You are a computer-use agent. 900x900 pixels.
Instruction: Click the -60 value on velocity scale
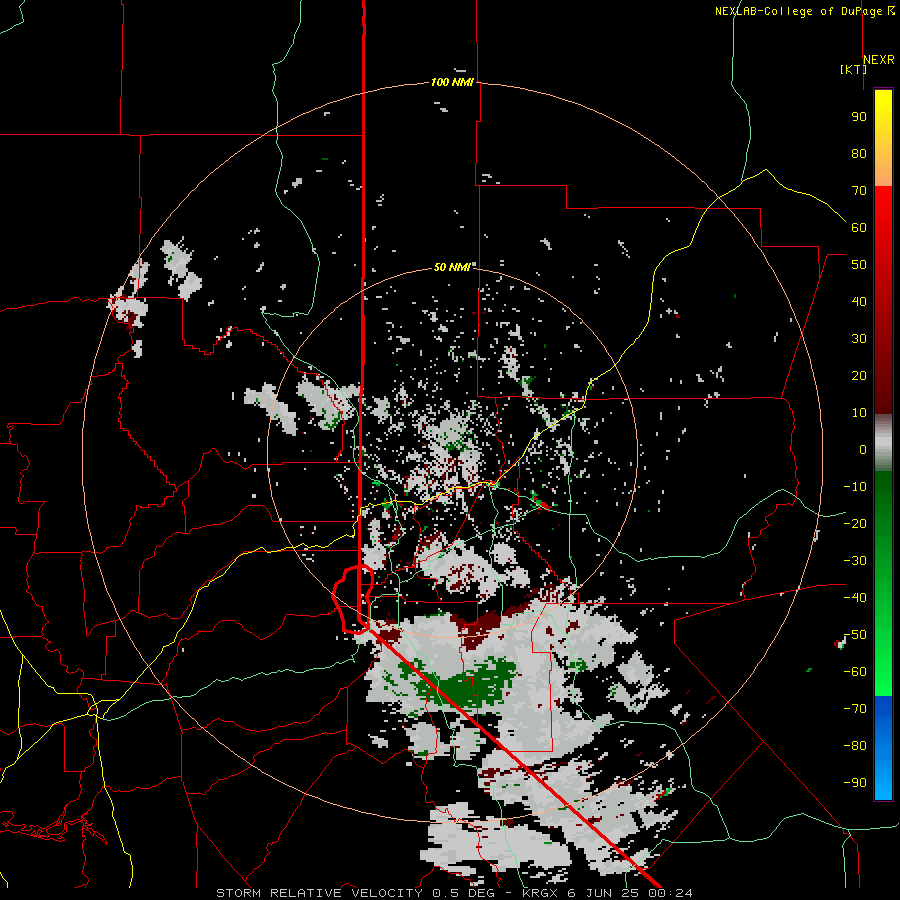[855, 672]
